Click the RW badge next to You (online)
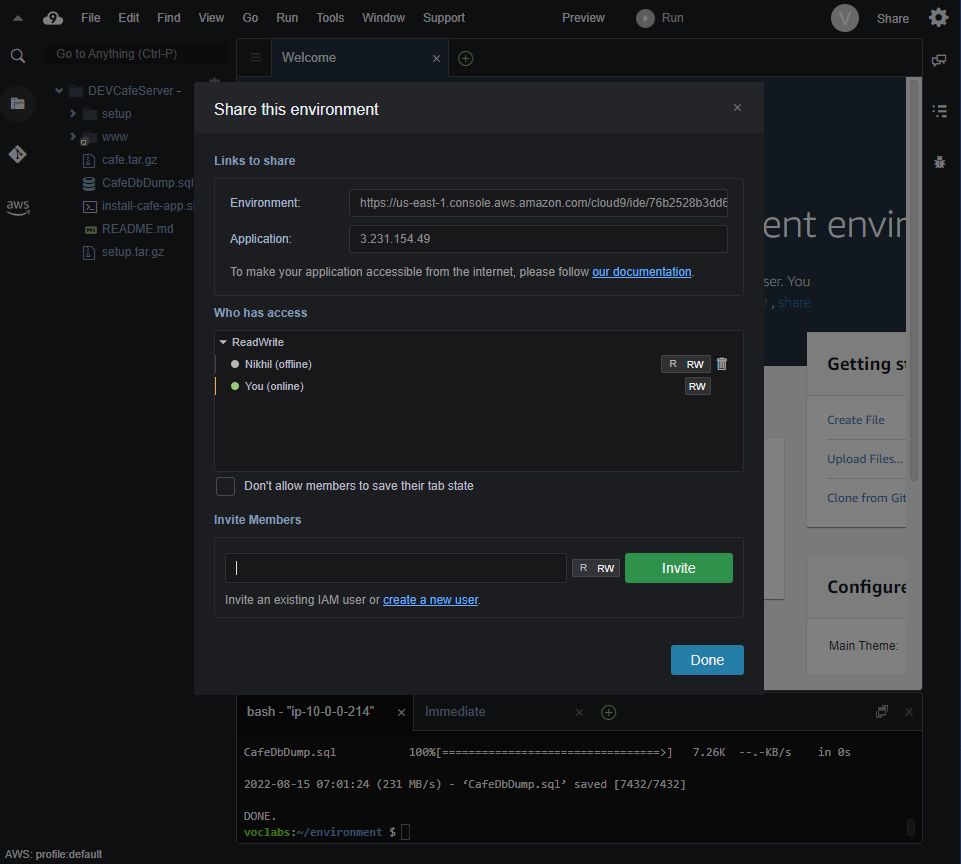 click(697, 387)
